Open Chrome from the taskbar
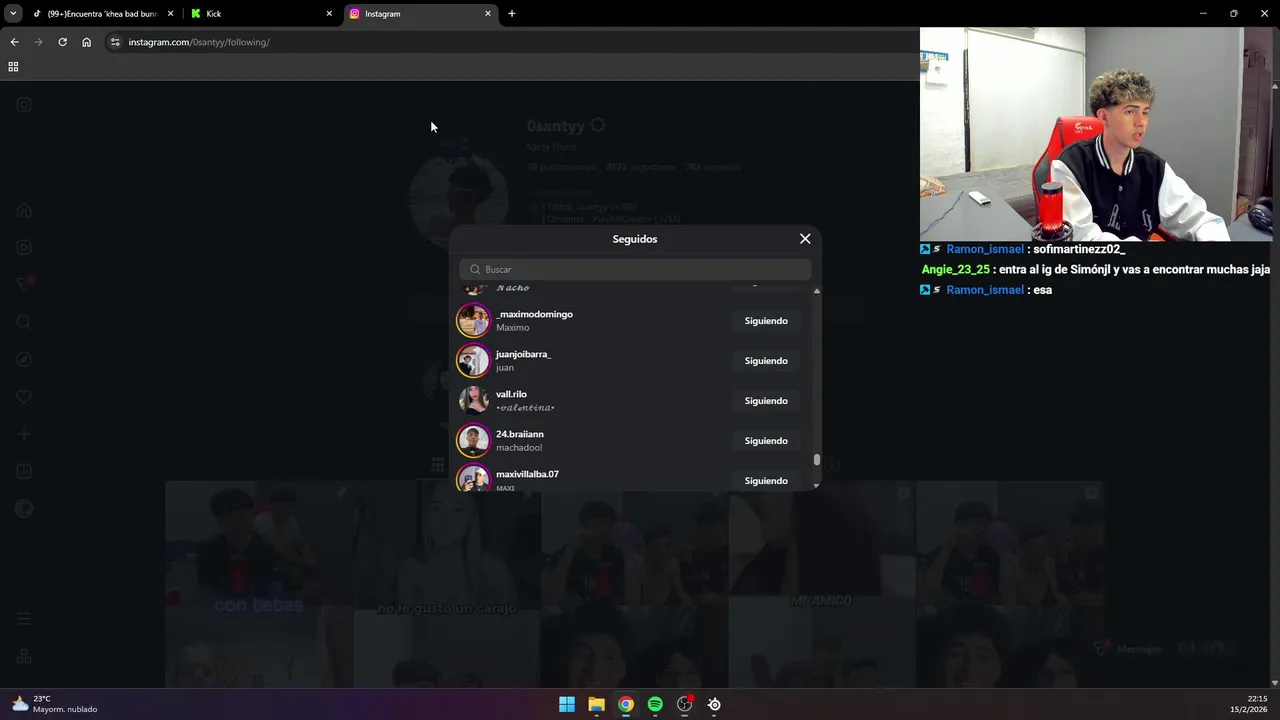Image resolution: width=1280 pixels, height=720 pixels. (x=625, y=704)
